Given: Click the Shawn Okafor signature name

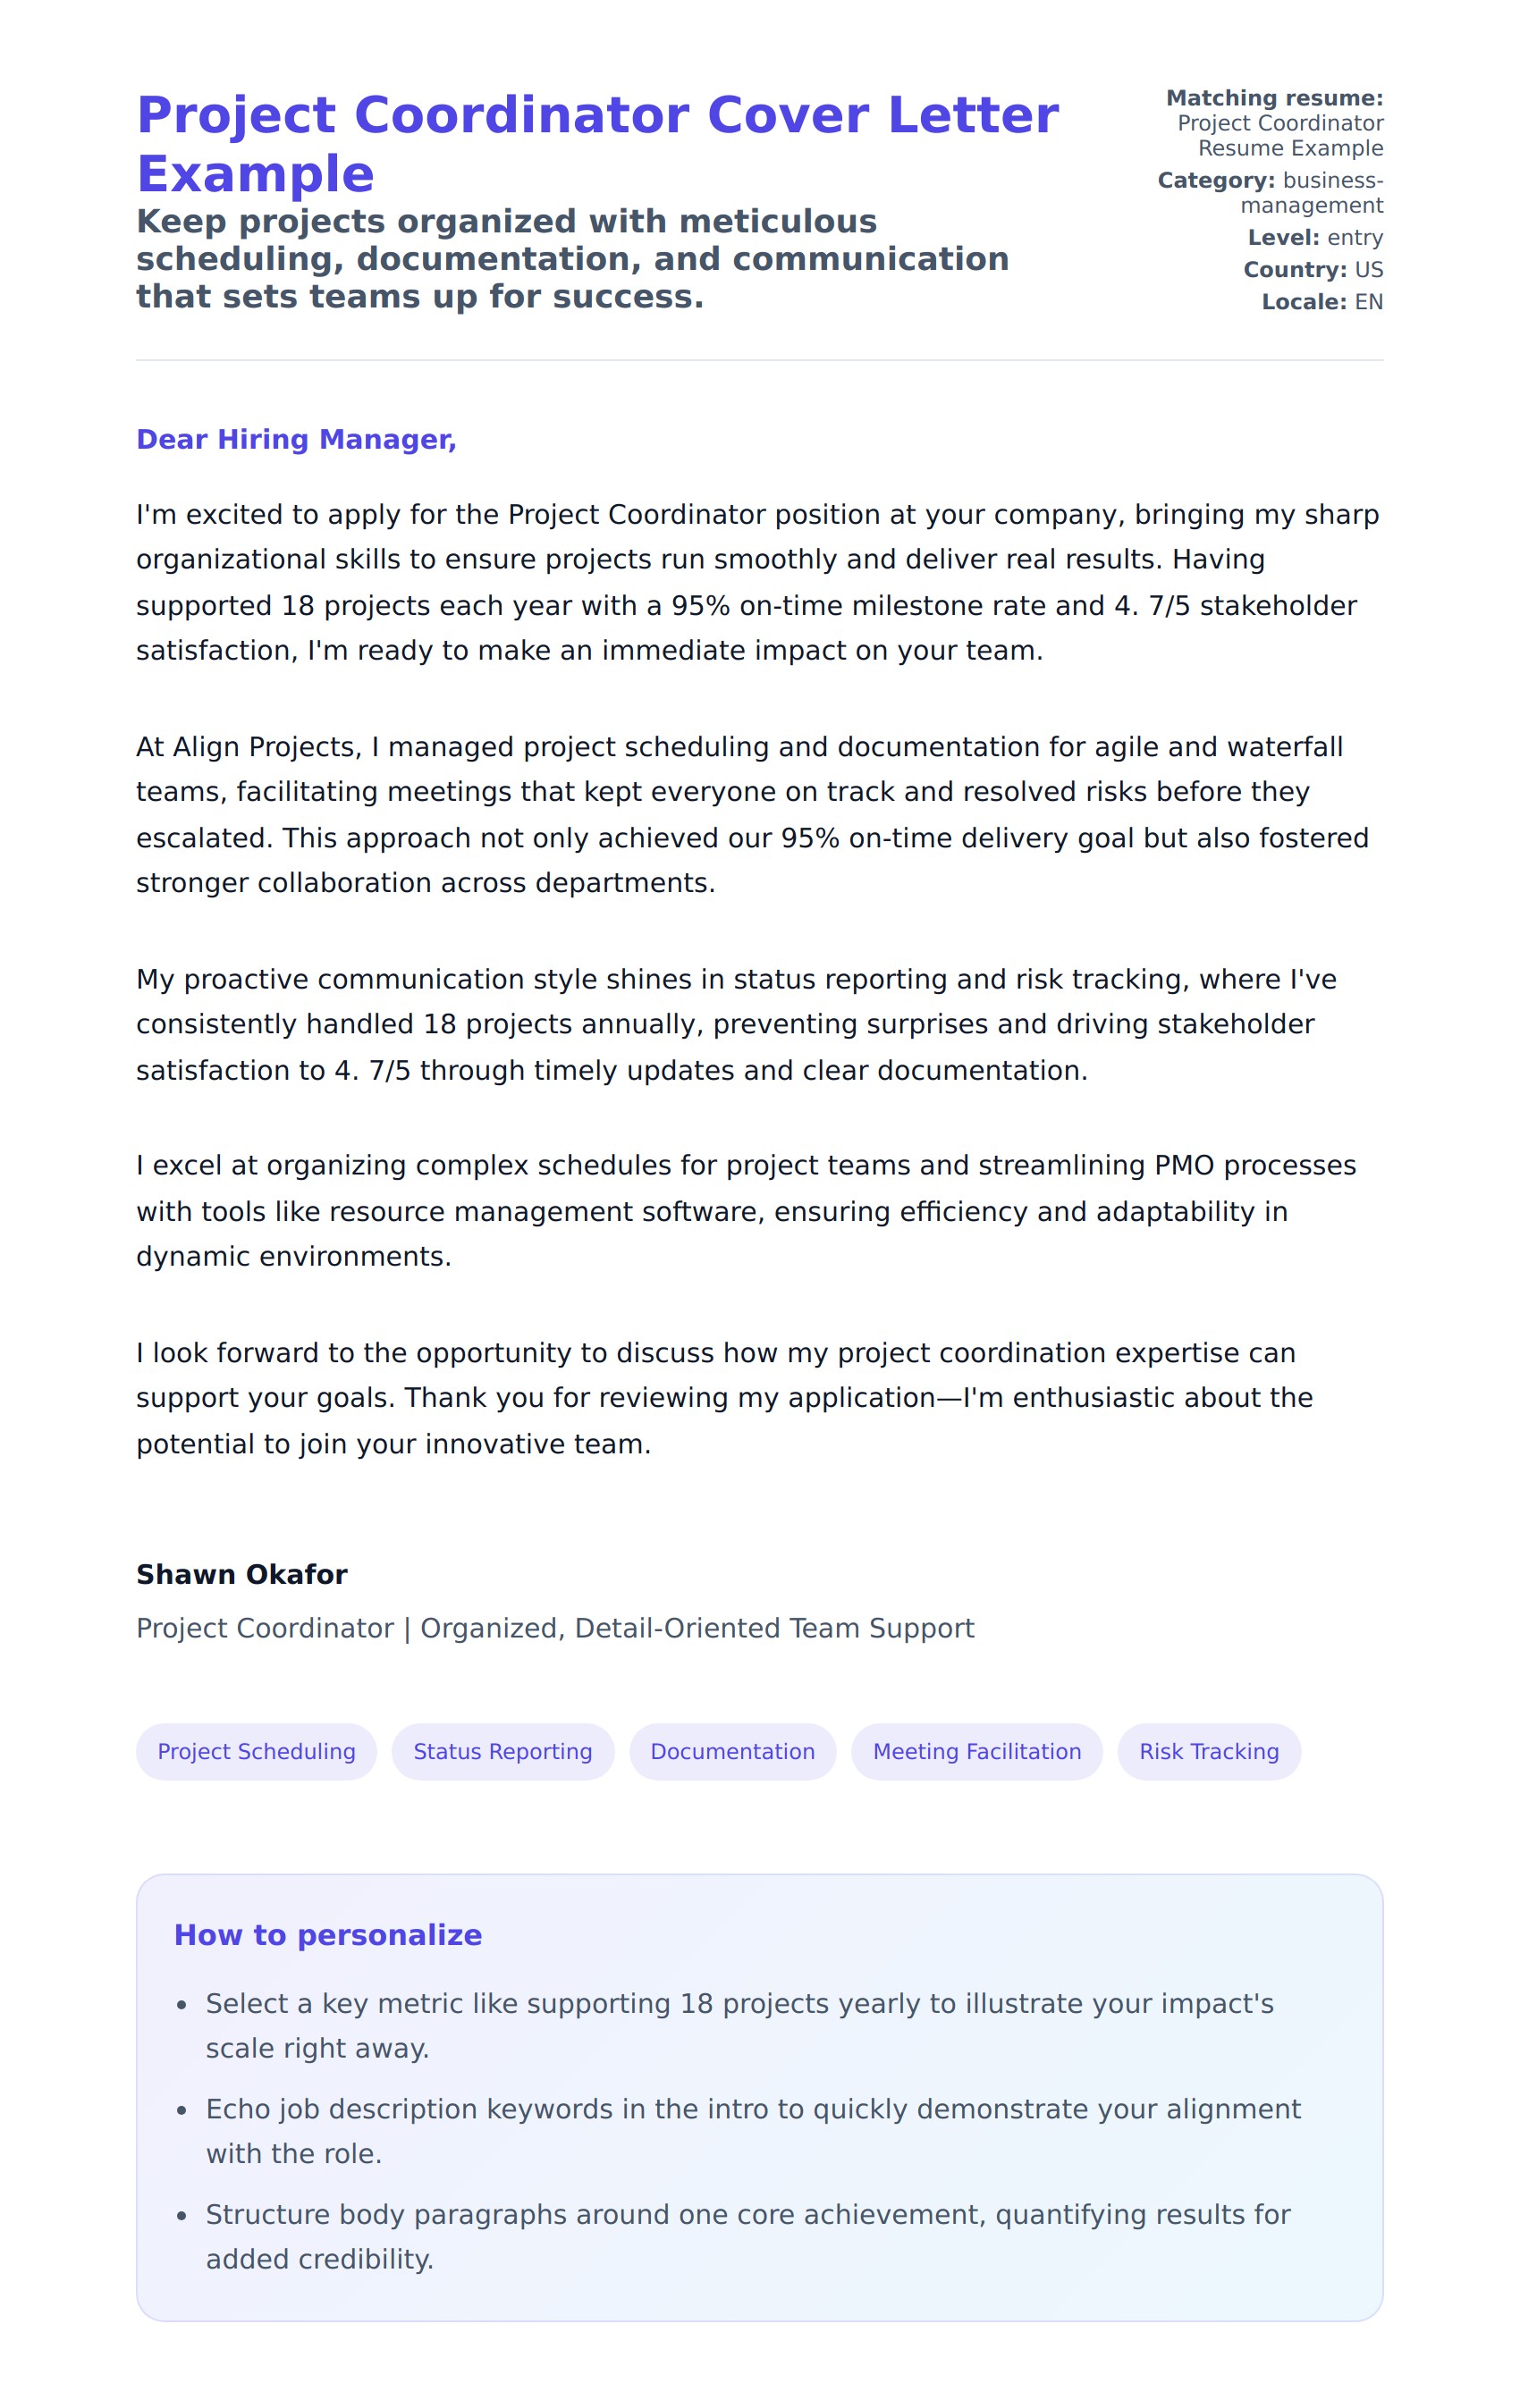Looking at the screenshot, I should point(242,1574).
